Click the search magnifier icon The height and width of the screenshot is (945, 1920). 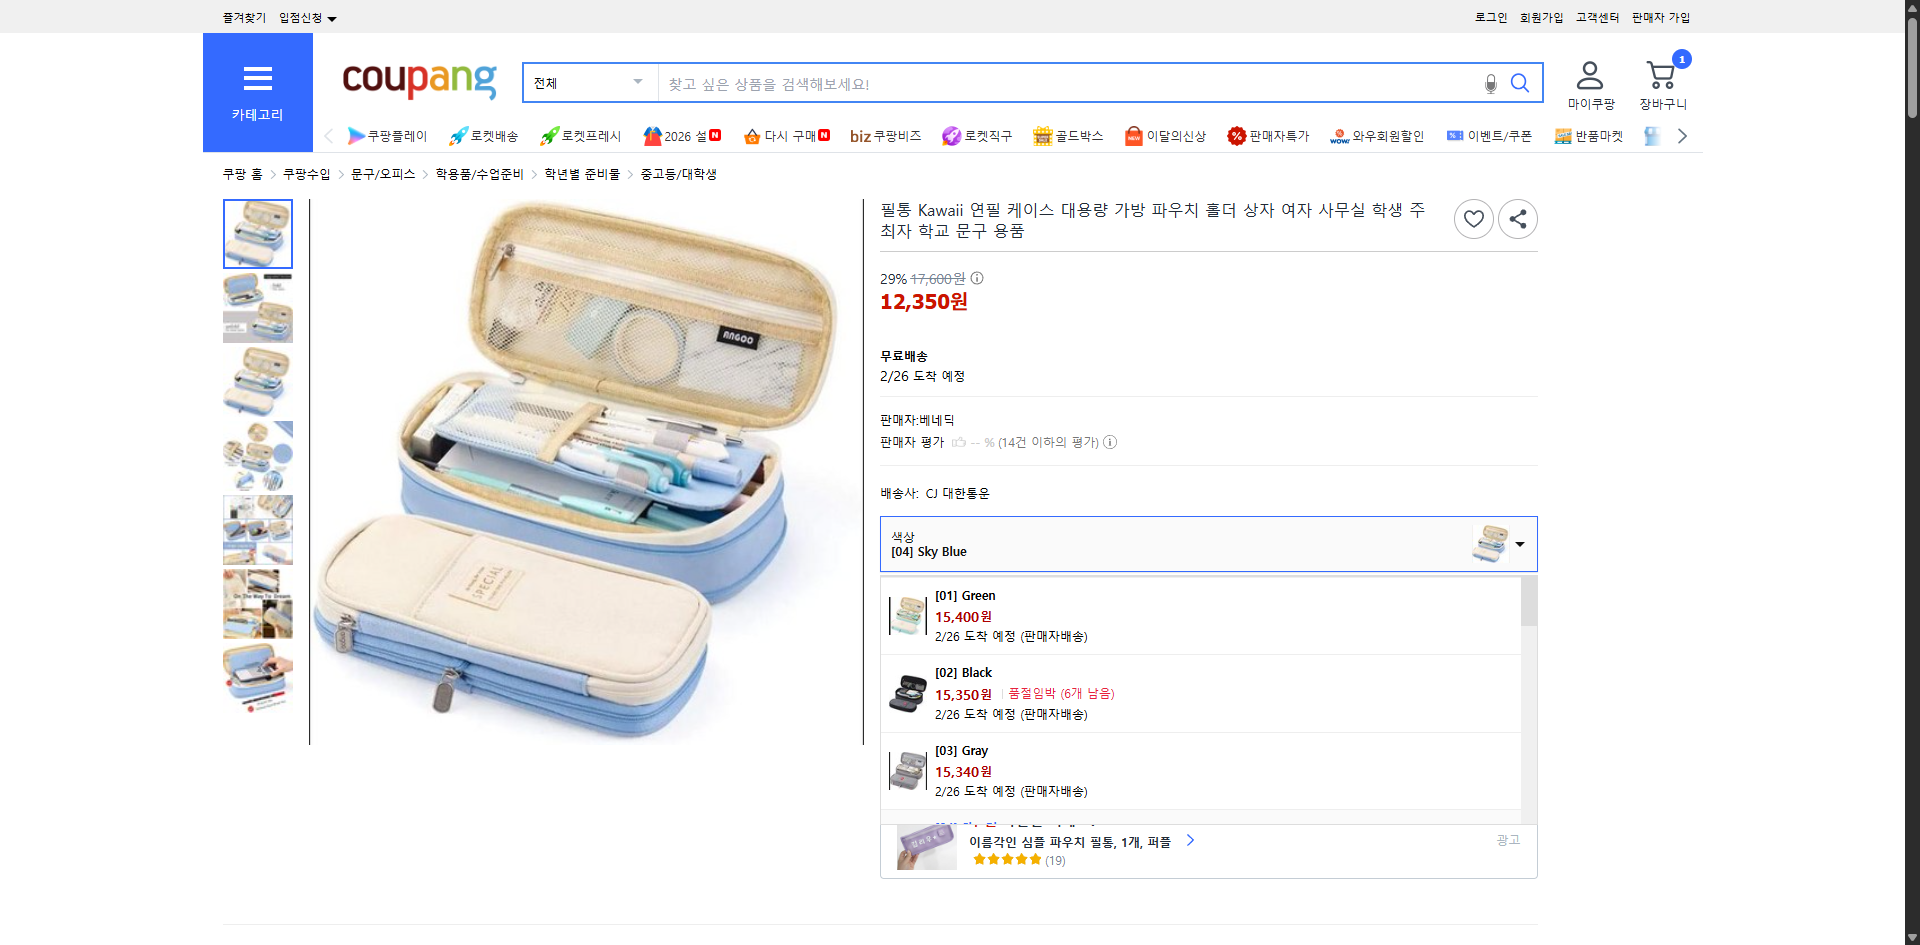click(1520, 83)
